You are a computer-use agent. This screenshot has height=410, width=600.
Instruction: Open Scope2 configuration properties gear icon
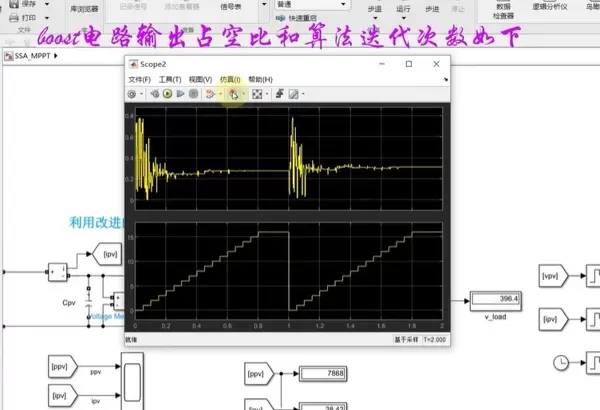pyautogui.click(x=132, y=94)
